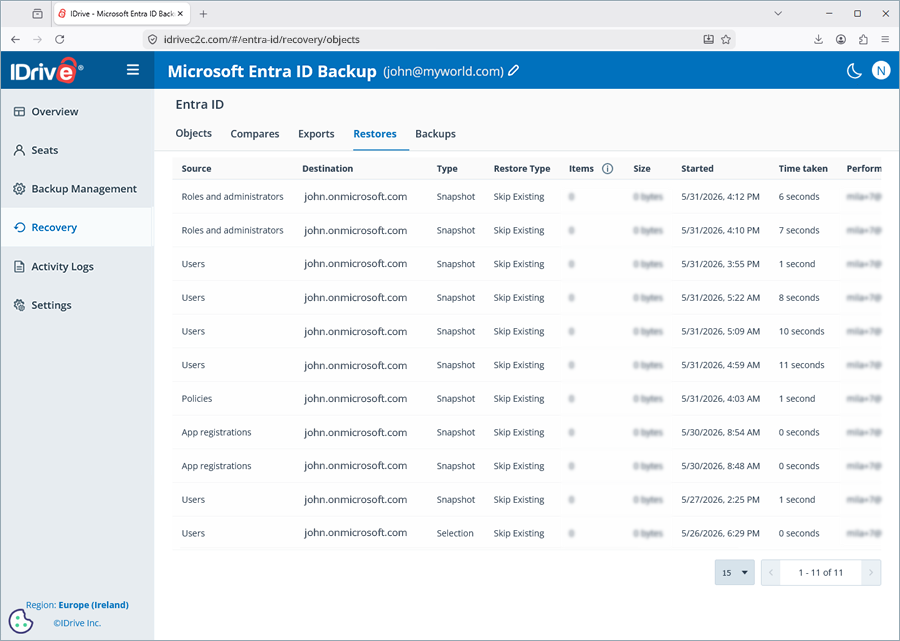List all tabs dropdown arrow

click(778, 13)
